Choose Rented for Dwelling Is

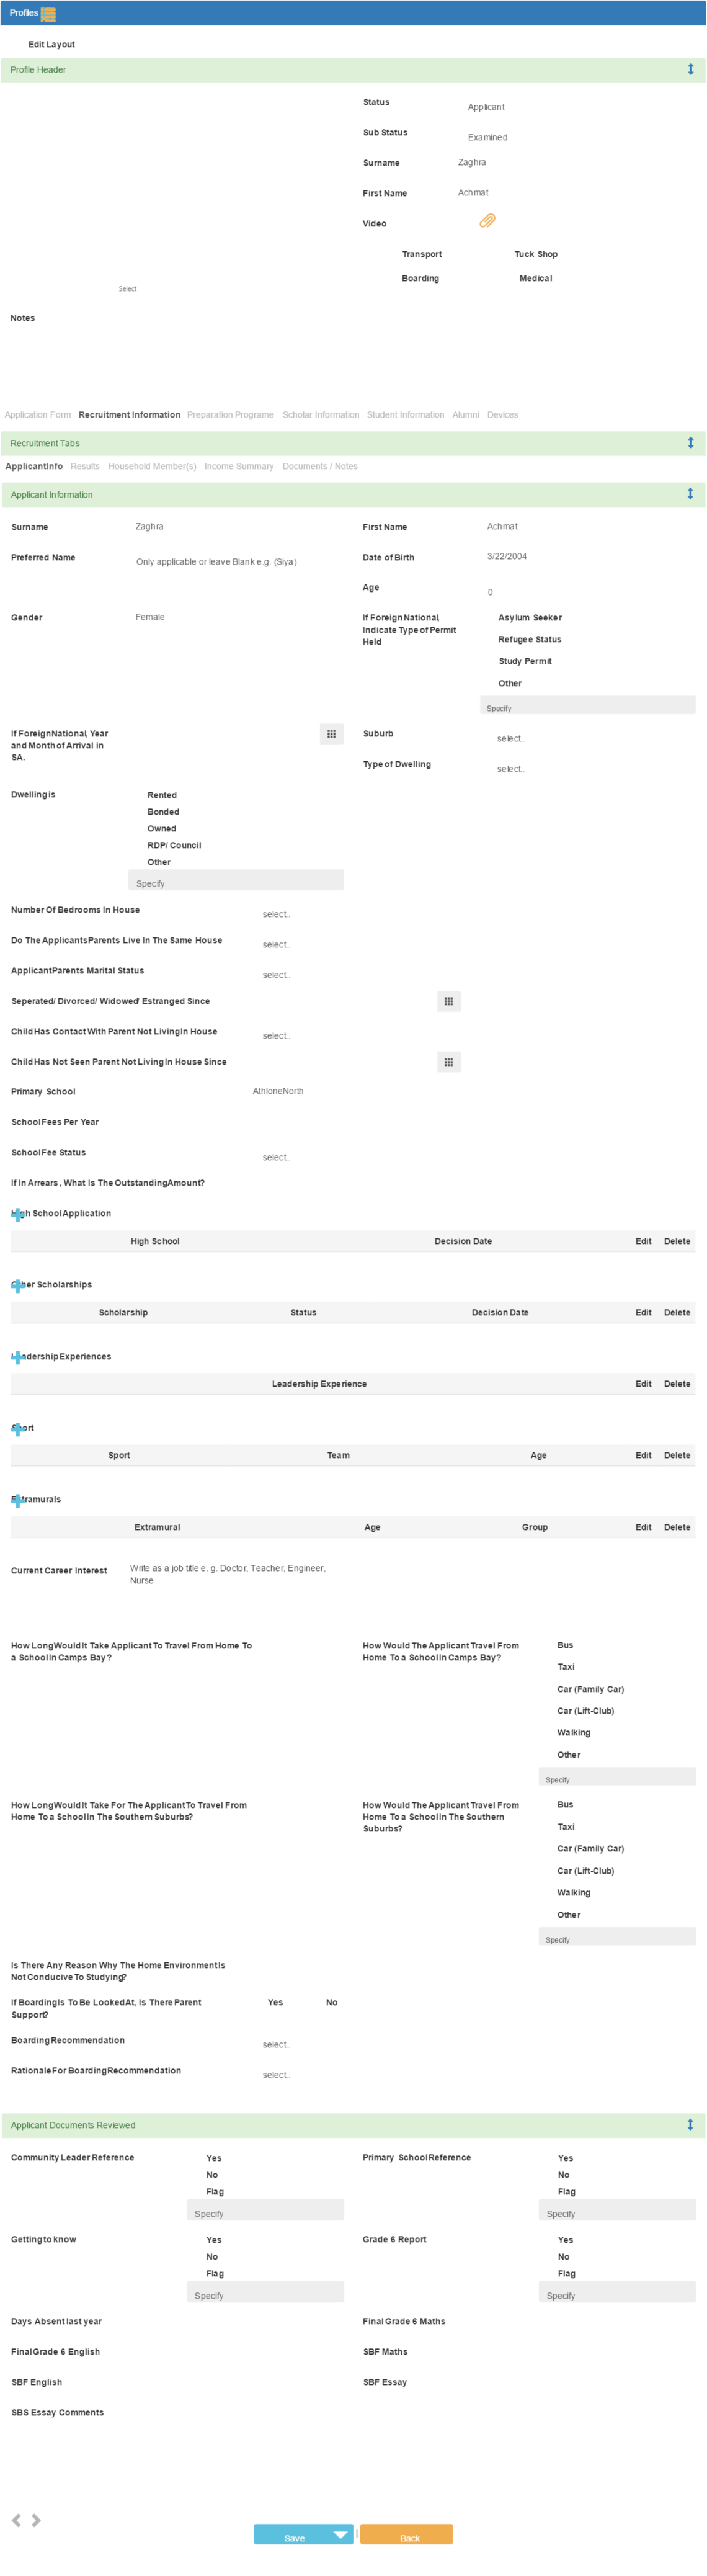point(162,795)
